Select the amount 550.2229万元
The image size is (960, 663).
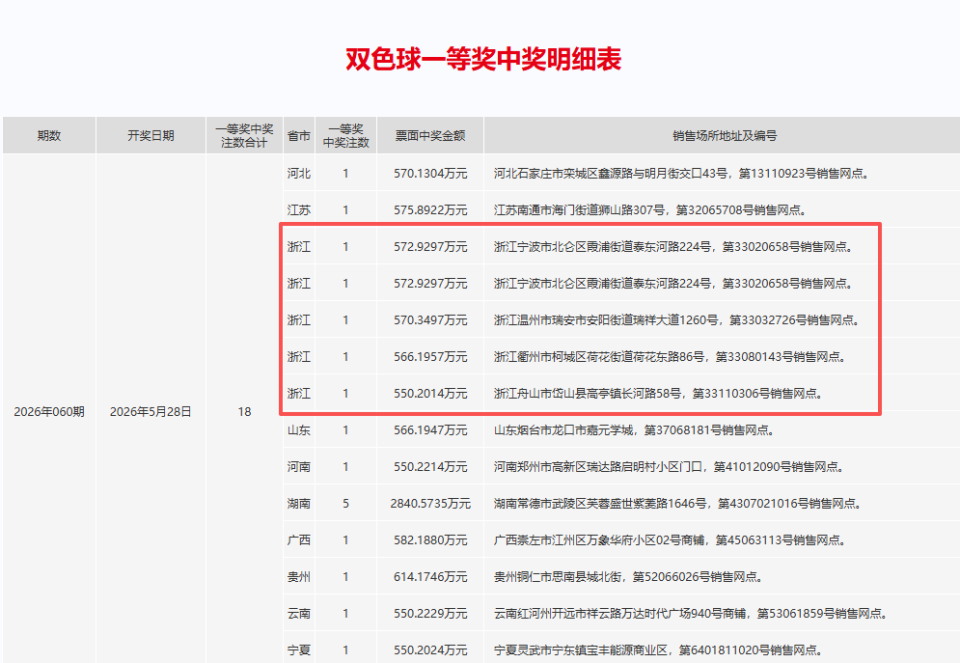click(430, 613)
